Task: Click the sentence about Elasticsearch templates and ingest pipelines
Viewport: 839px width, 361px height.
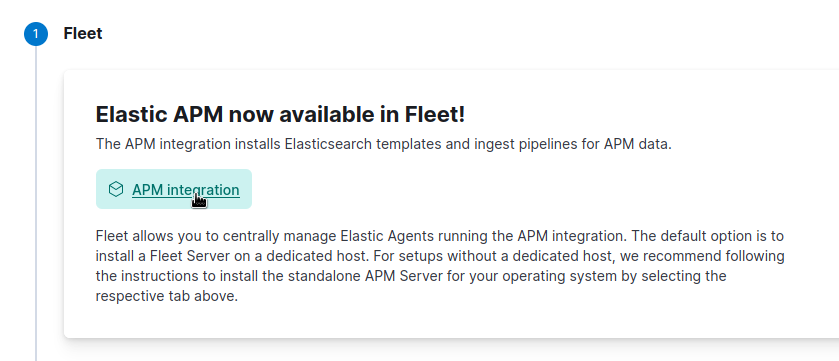Action: pyautogui.click(x=383, y=144)
